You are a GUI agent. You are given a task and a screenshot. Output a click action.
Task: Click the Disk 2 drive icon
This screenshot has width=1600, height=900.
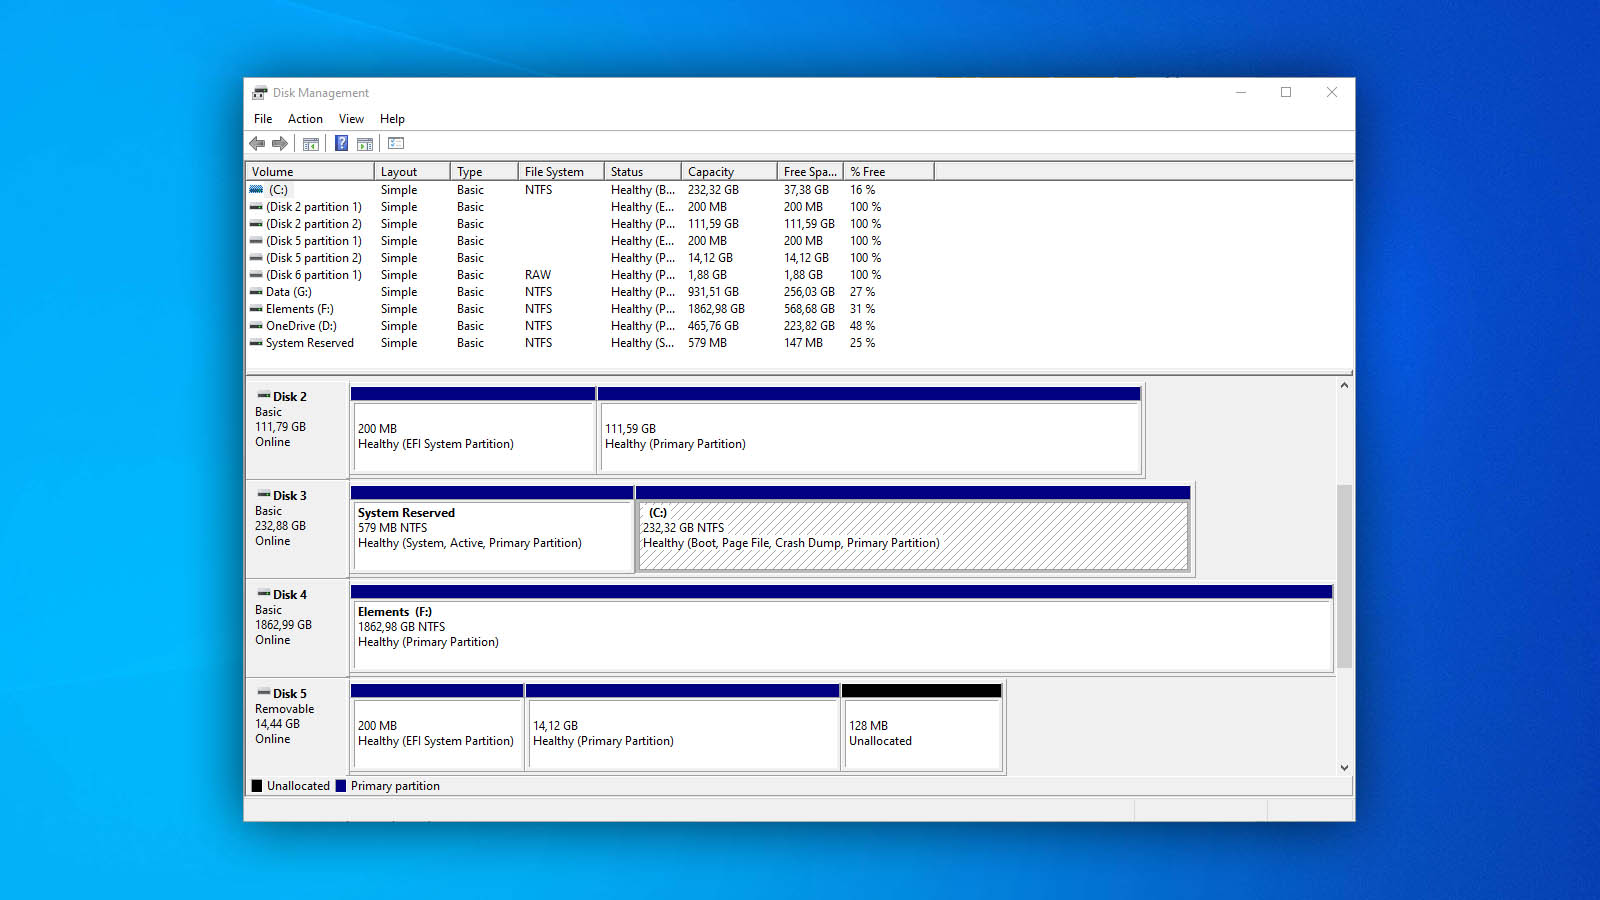pos(264,396)
